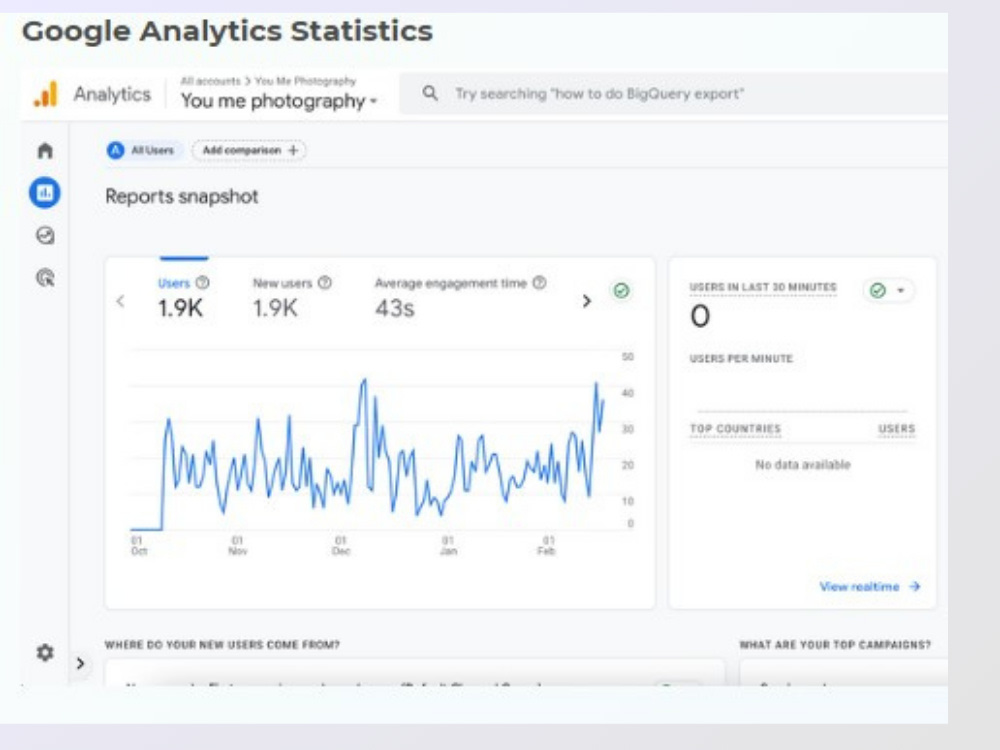Viewport: 1000px width, 750px height.
Task: Click the All Users segment chip
Action: (x=144, y=151)
